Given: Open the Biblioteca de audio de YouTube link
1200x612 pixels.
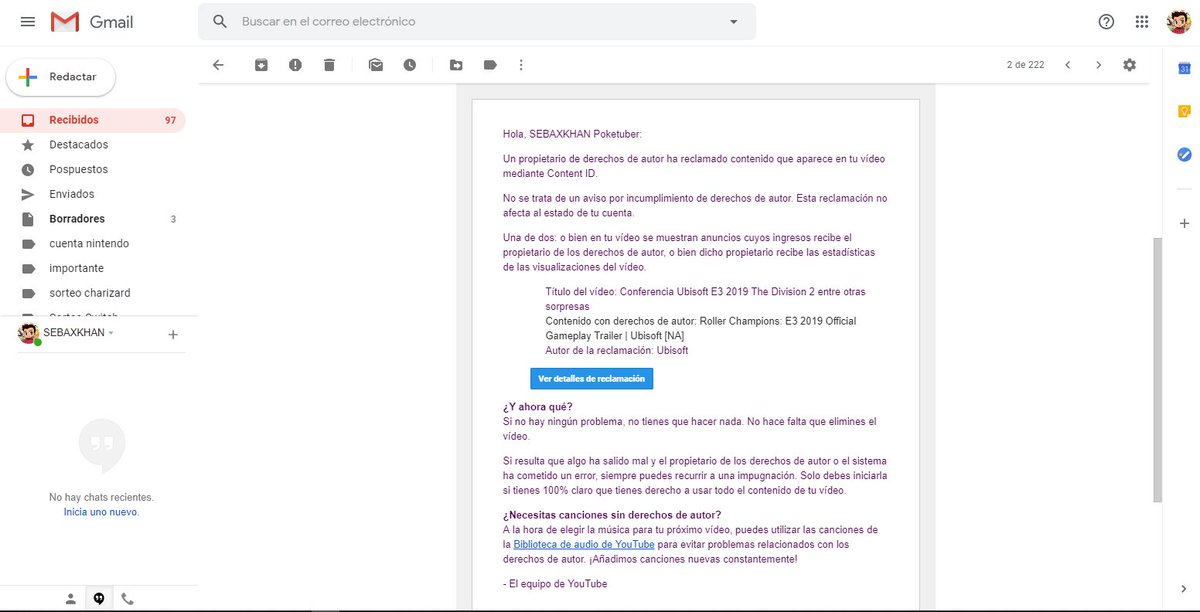Looking at the screenshot, I should pos(584,544).
